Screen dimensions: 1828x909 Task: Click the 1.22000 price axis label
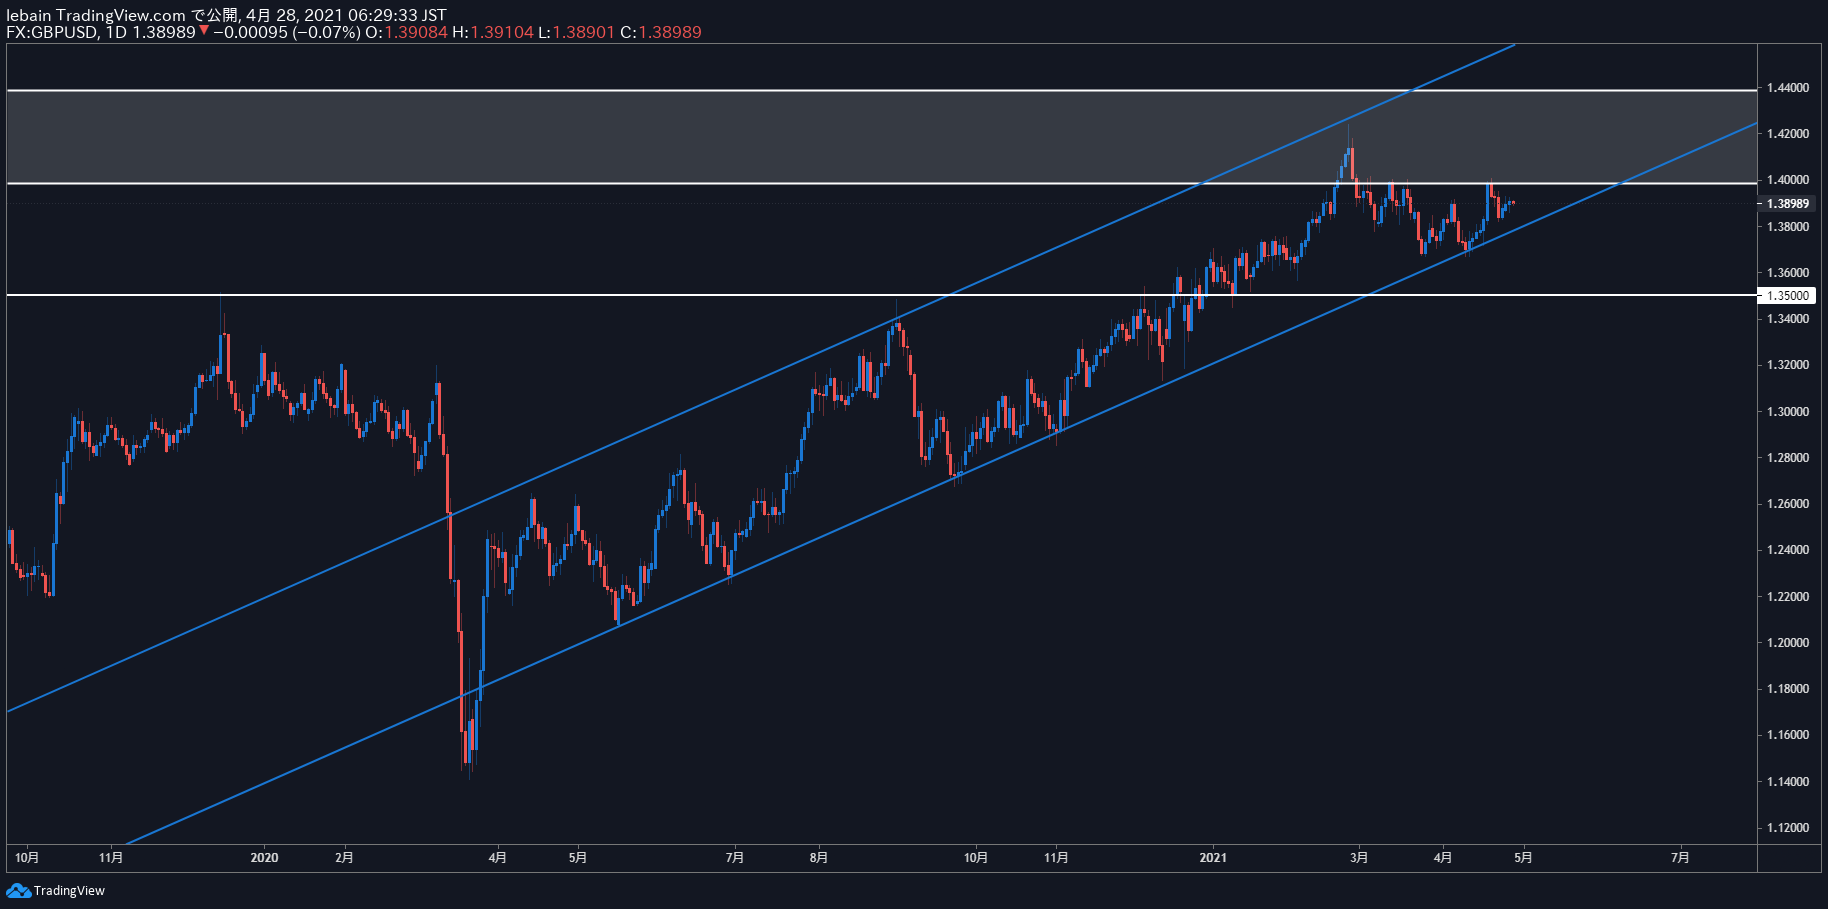point(1787,596)
